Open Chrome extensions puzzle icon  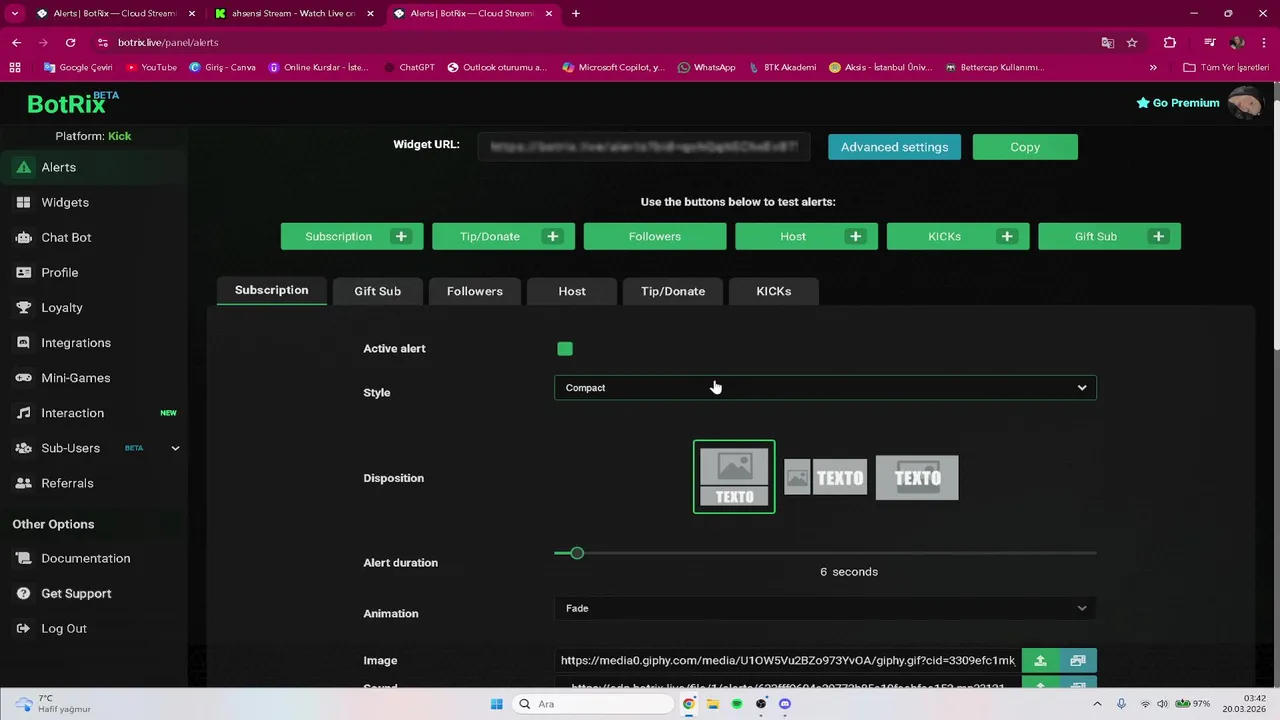(x=1170, y=42)
